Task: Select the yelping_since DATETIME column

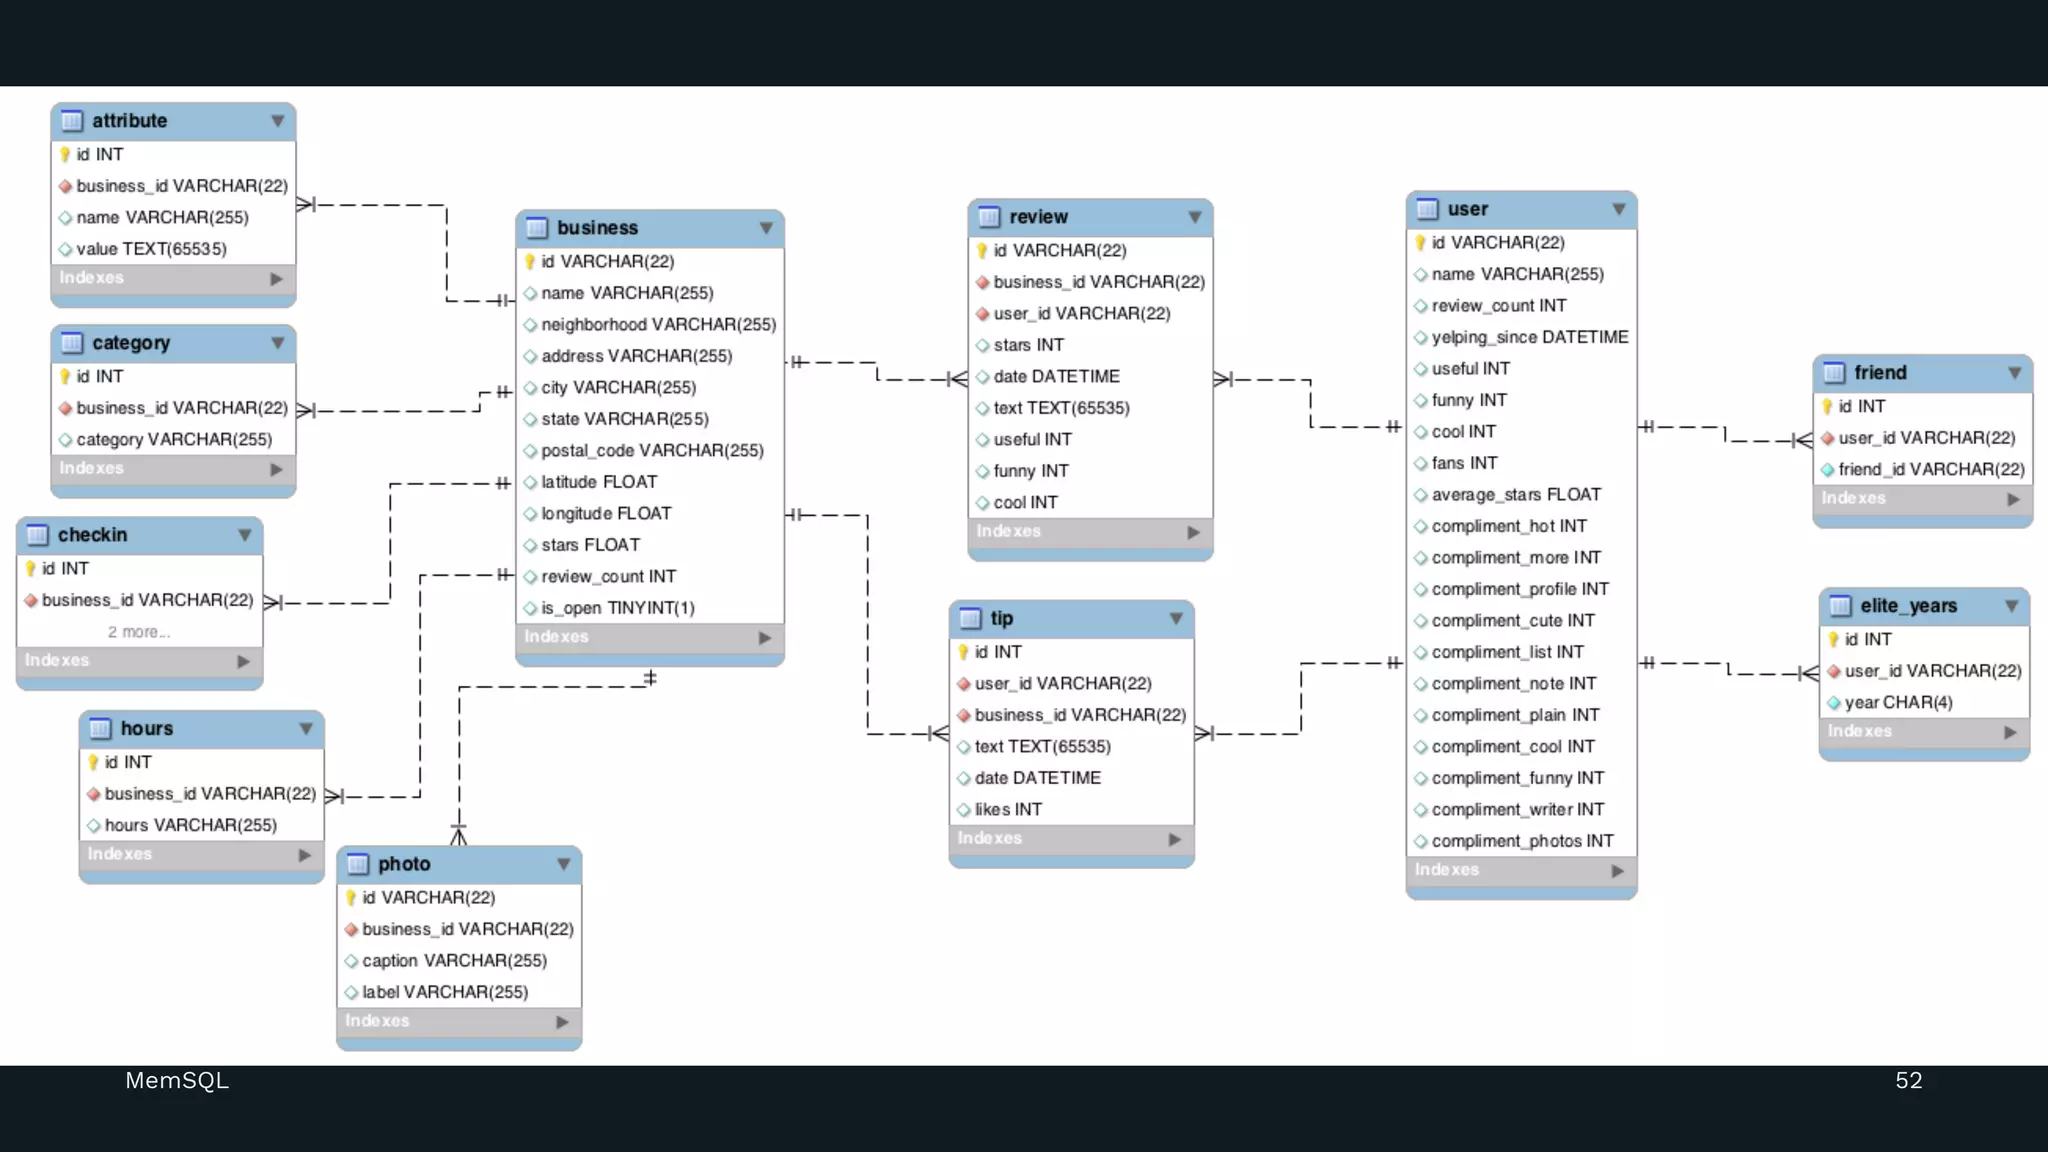Action: [1529, 337]
